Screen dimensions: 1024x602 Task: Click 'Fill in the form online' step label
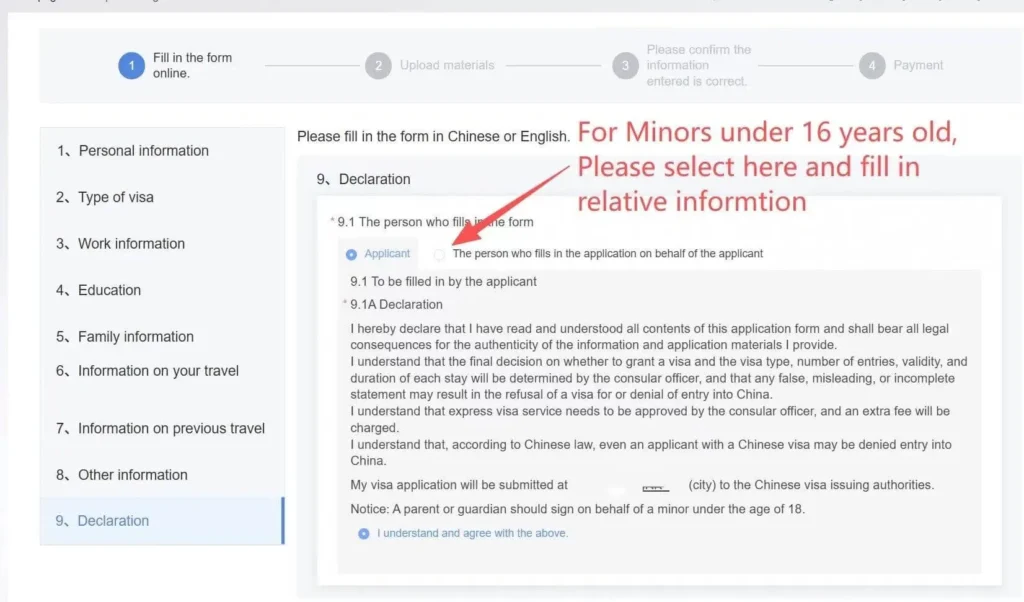coord(192,66)
